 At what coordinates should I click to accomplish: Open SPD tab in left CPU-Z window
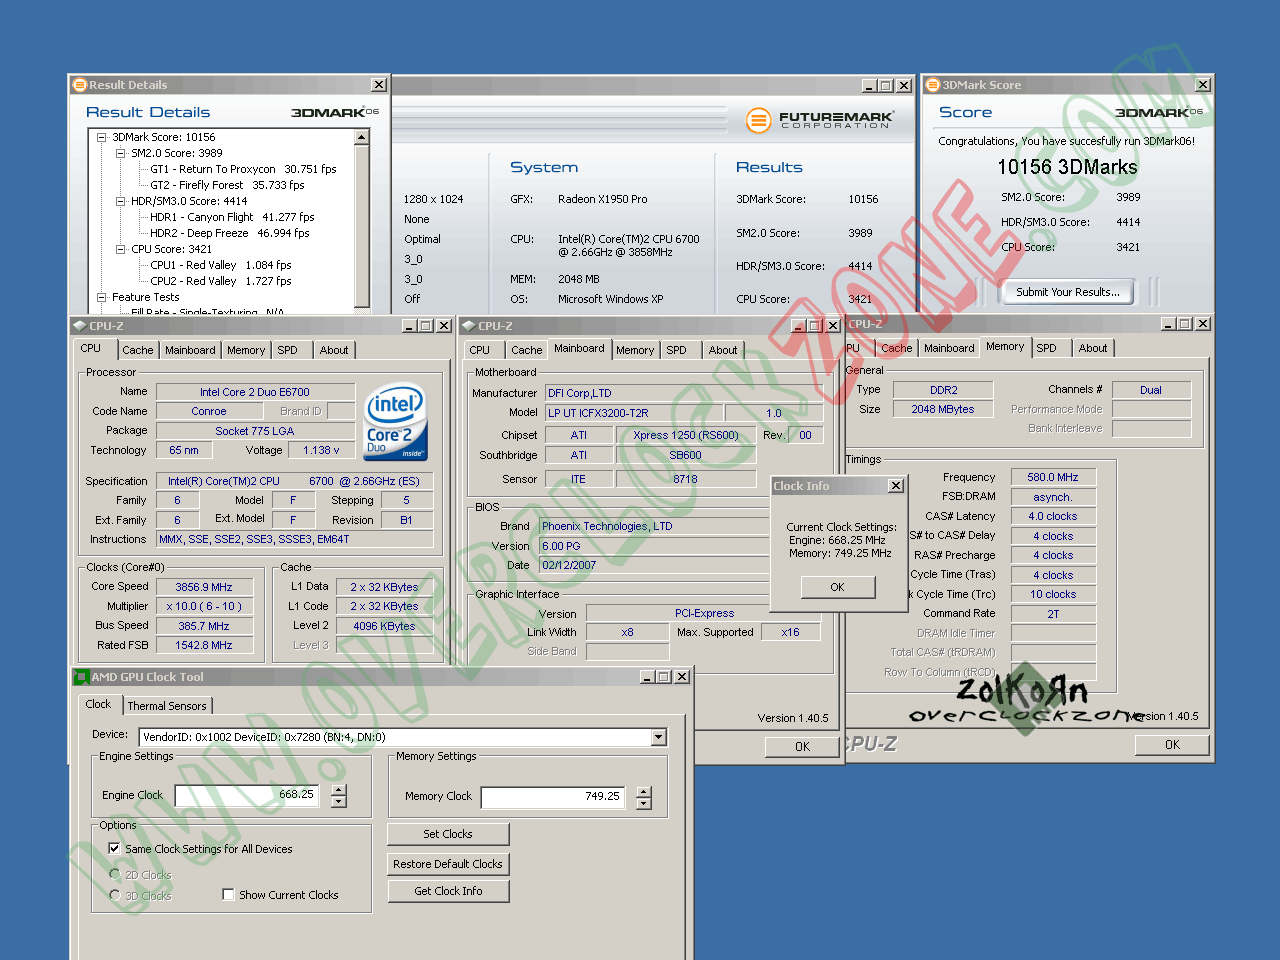288,350
